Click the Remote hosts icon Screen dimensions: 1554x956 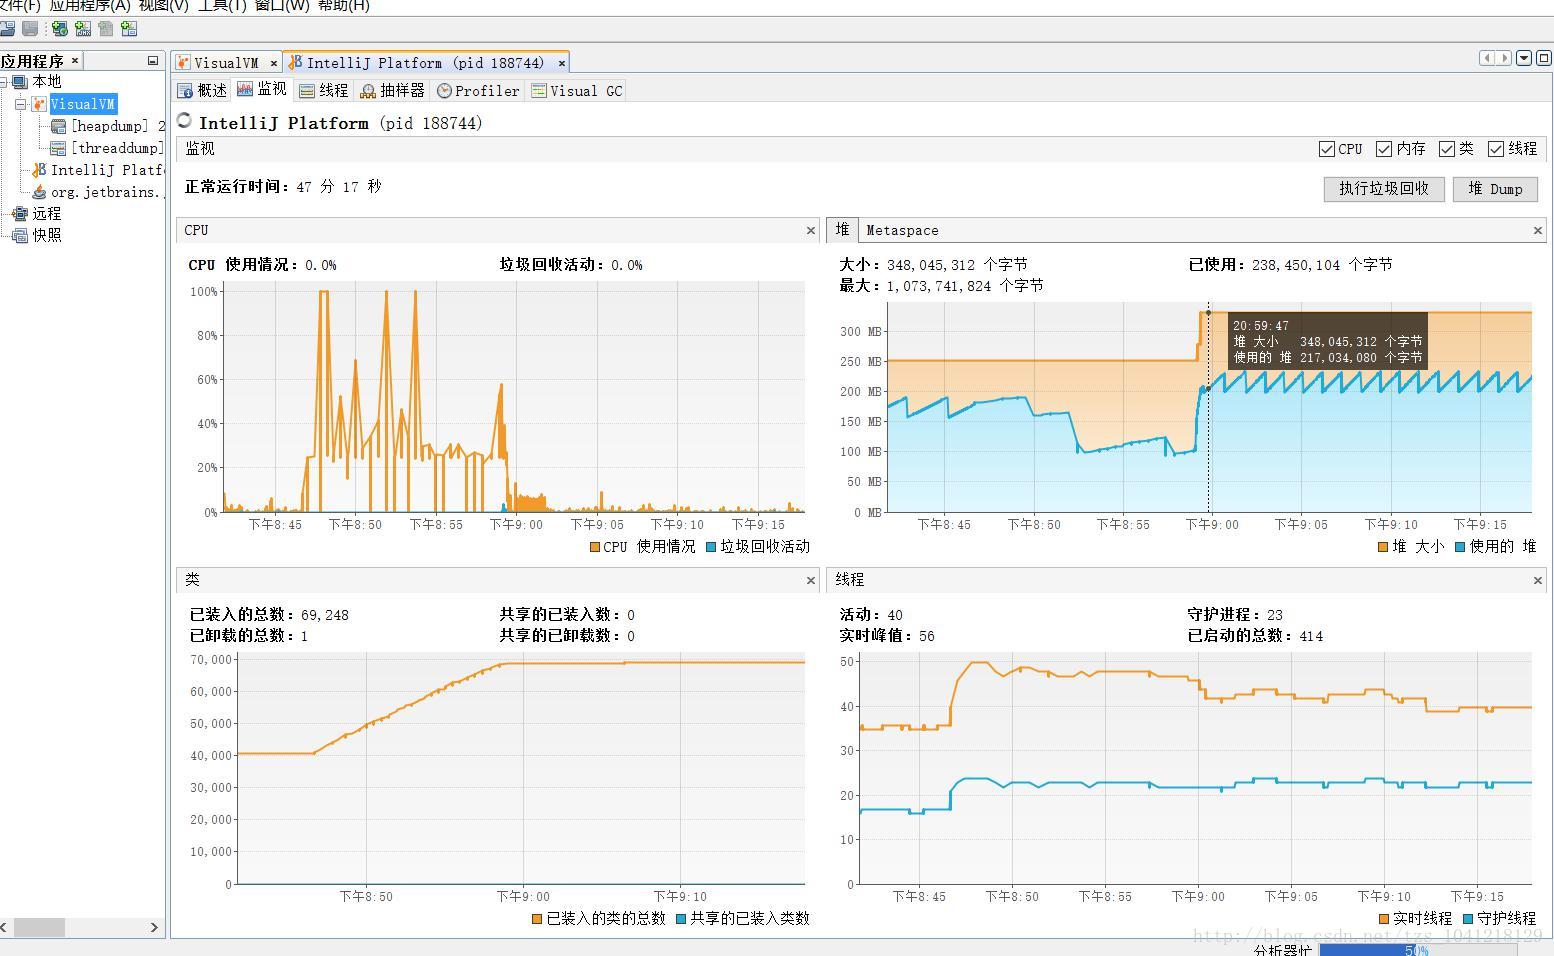(x=20, y=214)
